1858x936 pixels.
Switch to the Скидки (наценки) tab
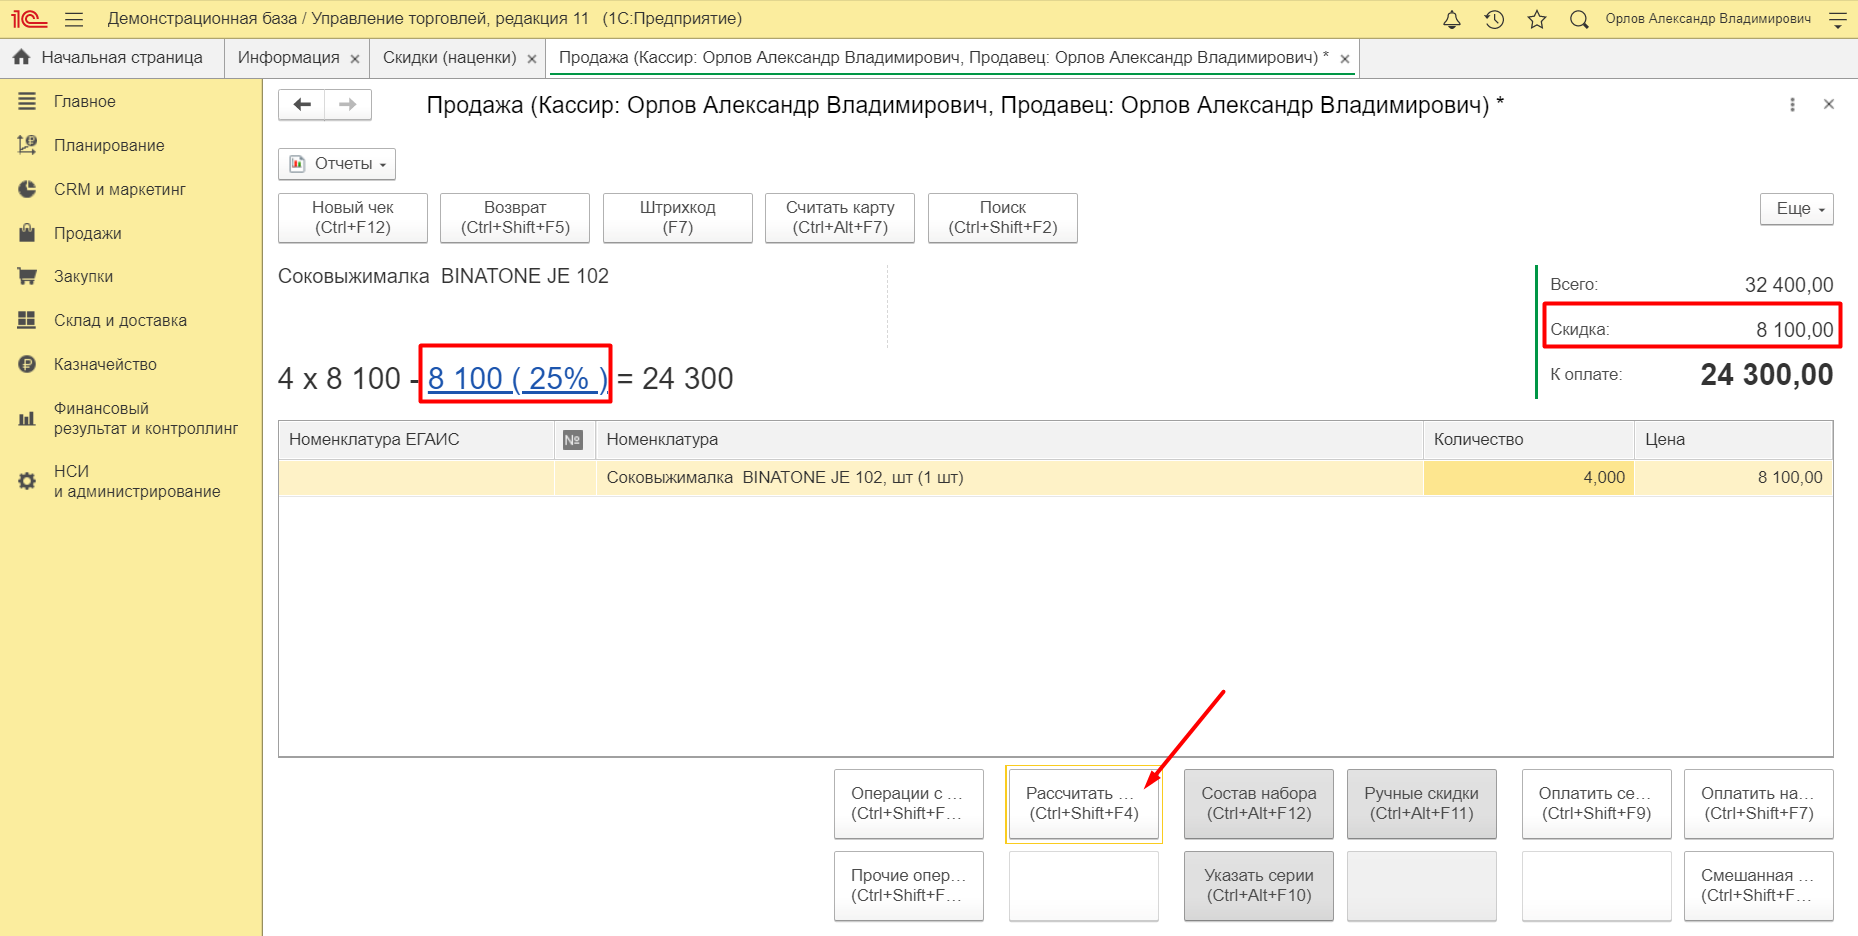coord(449,58)
